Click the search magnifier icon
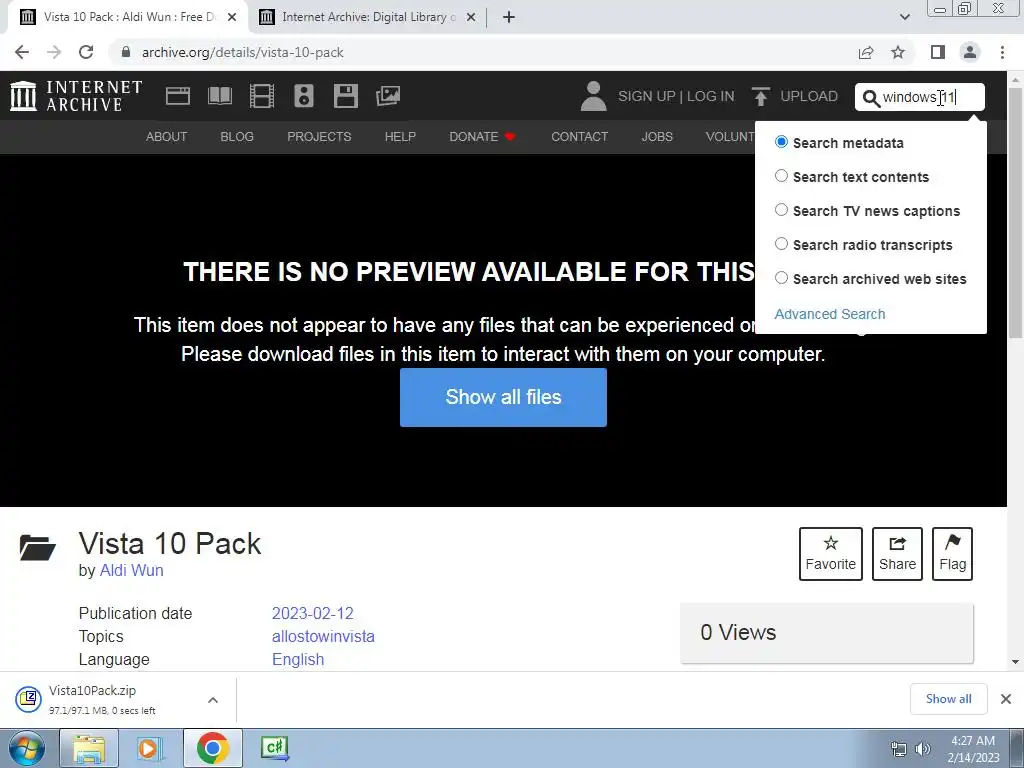Image resolution: width=1024 pixels, height=768 pixels. pos(871,98)
